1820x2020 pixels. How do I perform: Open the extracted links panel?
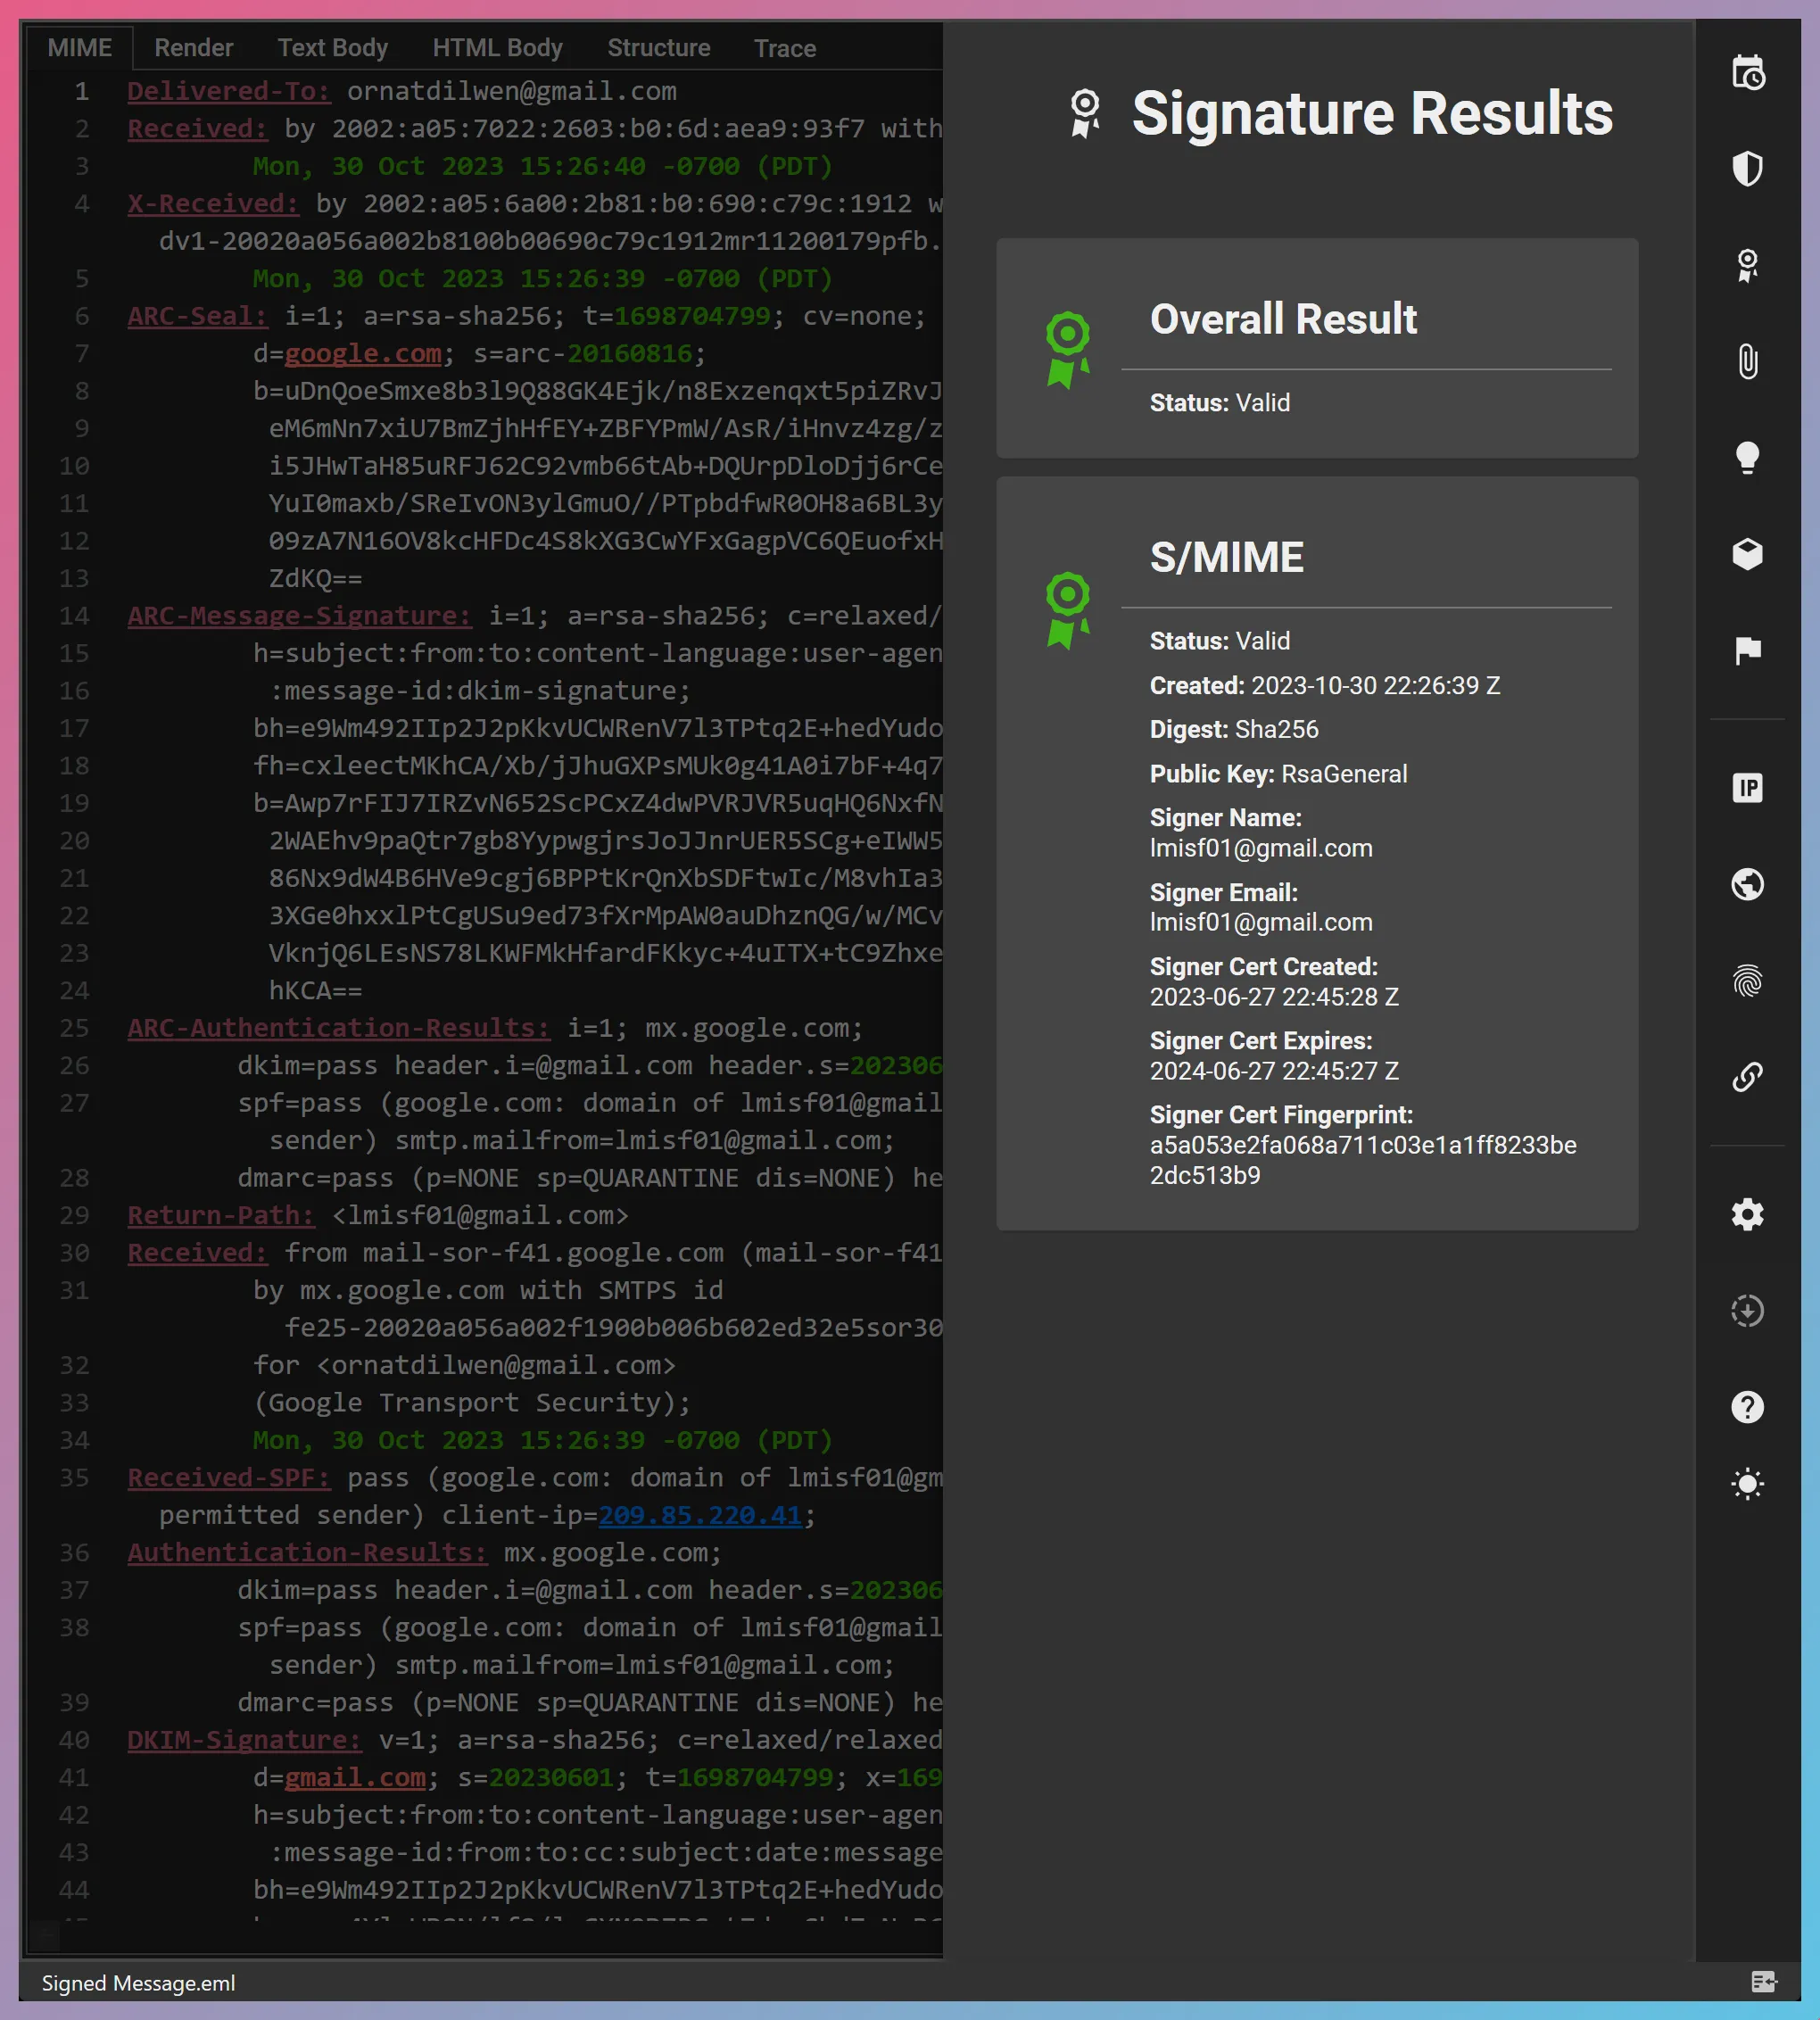coord(1748,1077)
